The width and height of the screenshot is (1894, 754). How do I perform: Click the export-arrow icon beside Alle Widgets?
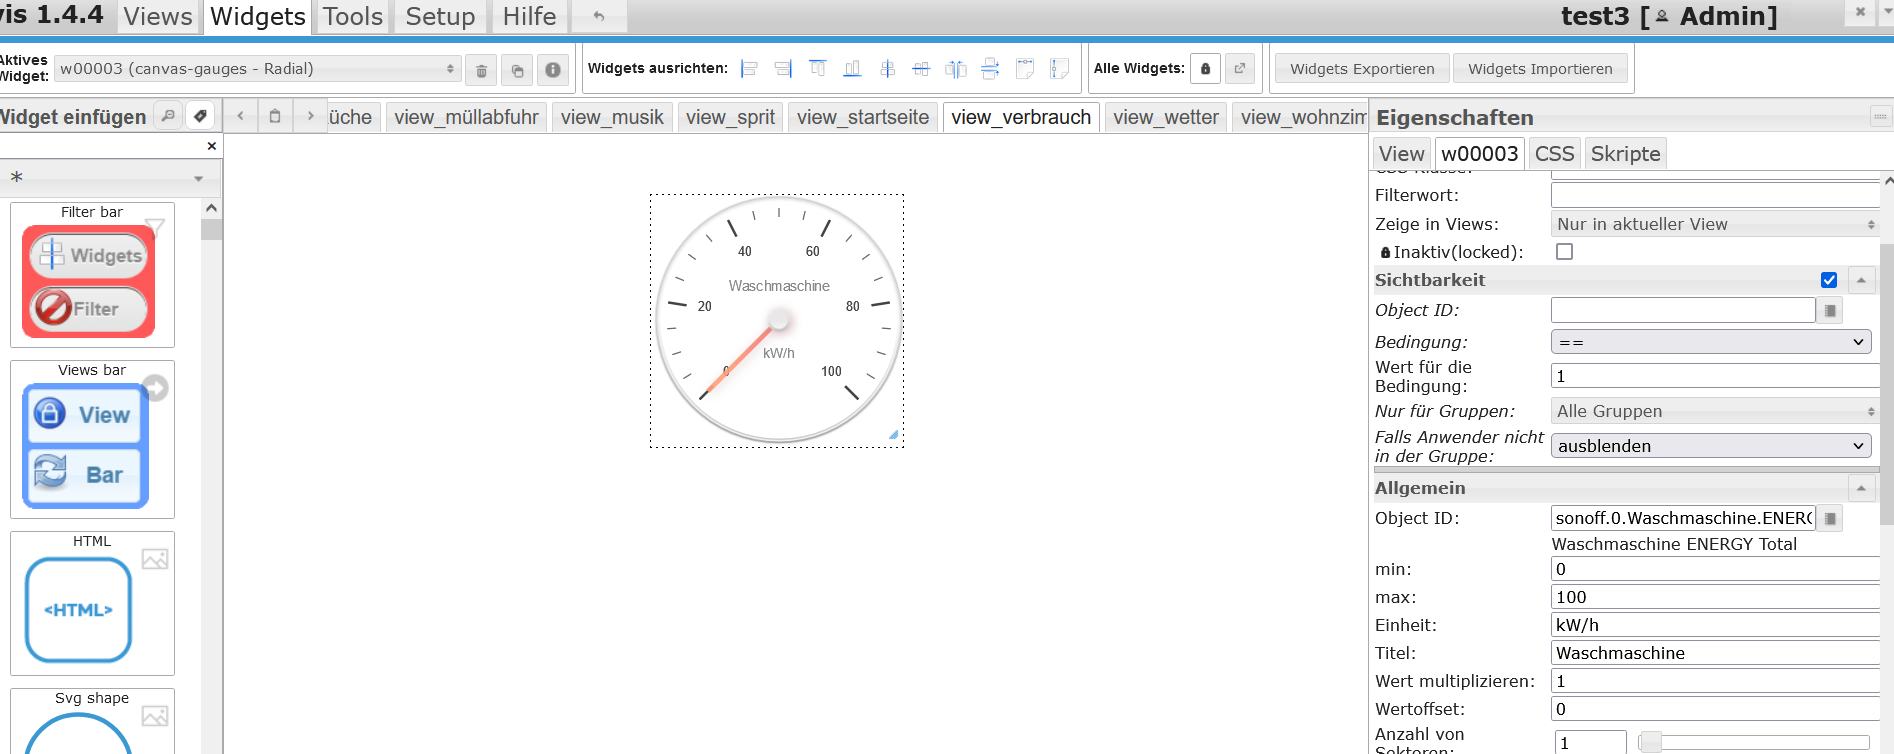point(1240,69)
